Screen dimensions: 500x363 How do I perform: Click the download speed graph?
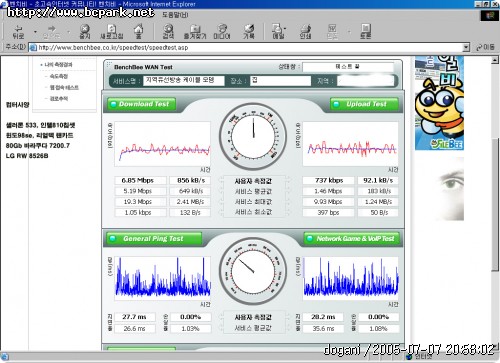point(162,144)
